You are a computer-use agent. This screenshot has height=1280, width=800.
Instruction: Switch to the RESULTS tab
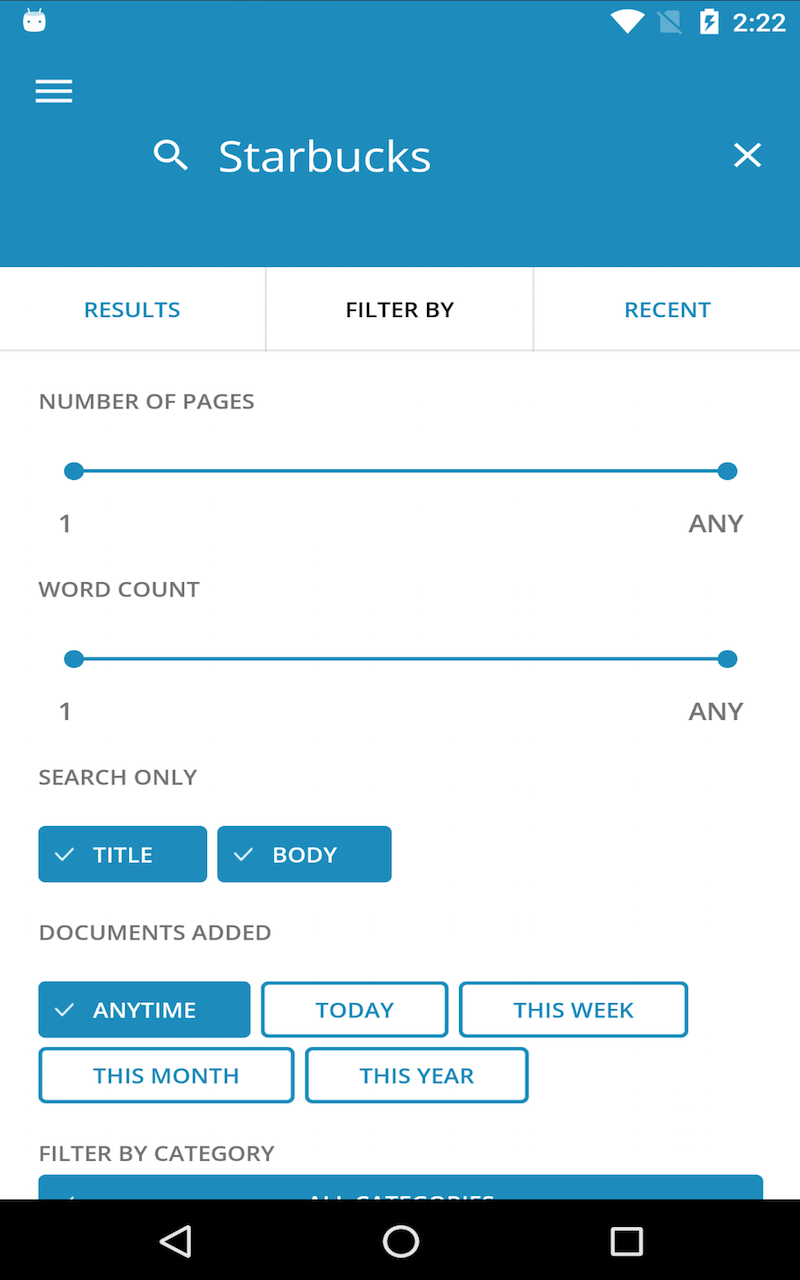point(132,309)
